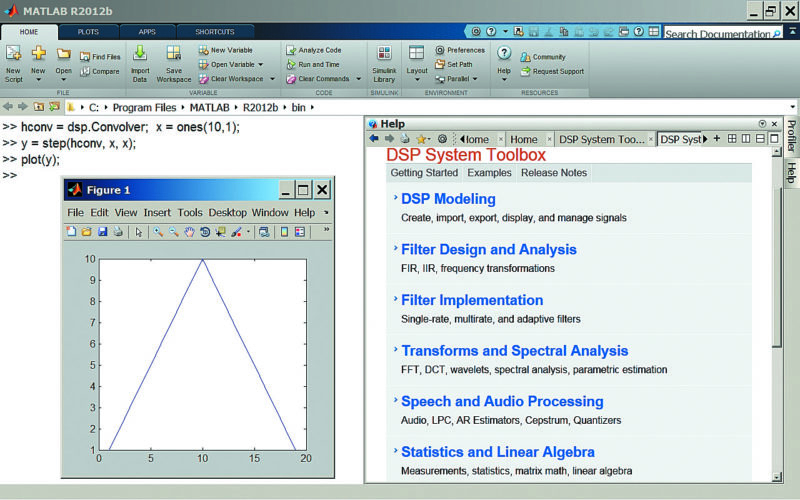This screenshot has width=800, height=500.
Task: Select the Zoom Out tool in Figure 1
Action: pos(174,232)
